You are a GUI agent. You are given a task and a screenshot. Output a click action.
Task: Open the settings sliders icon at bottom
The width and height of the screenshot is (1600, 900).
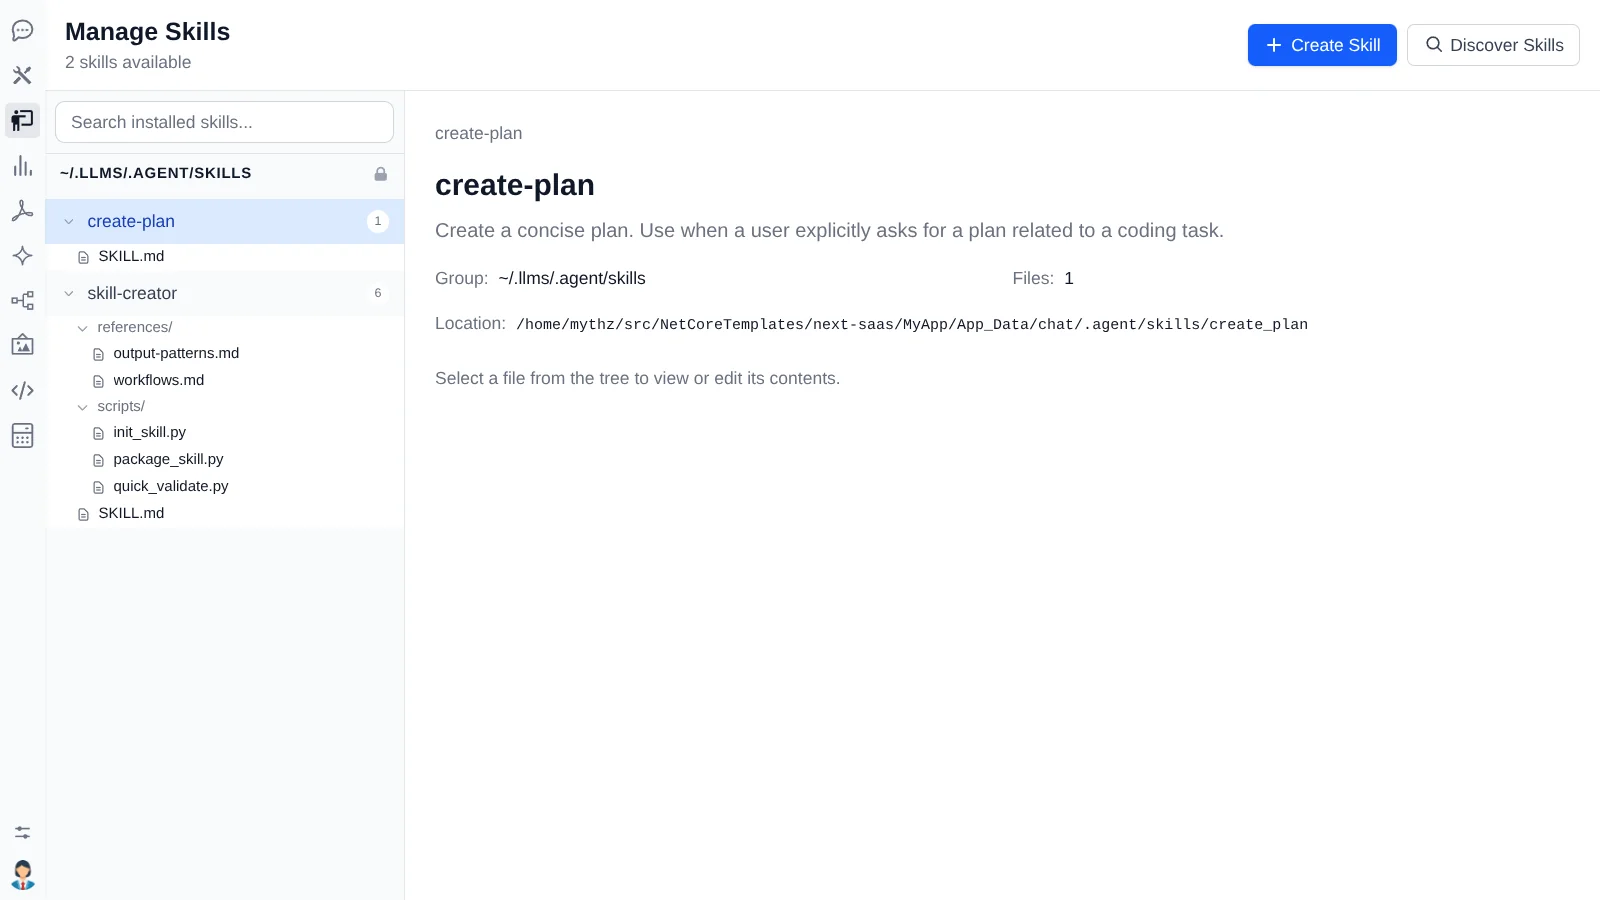click(22, 832)
